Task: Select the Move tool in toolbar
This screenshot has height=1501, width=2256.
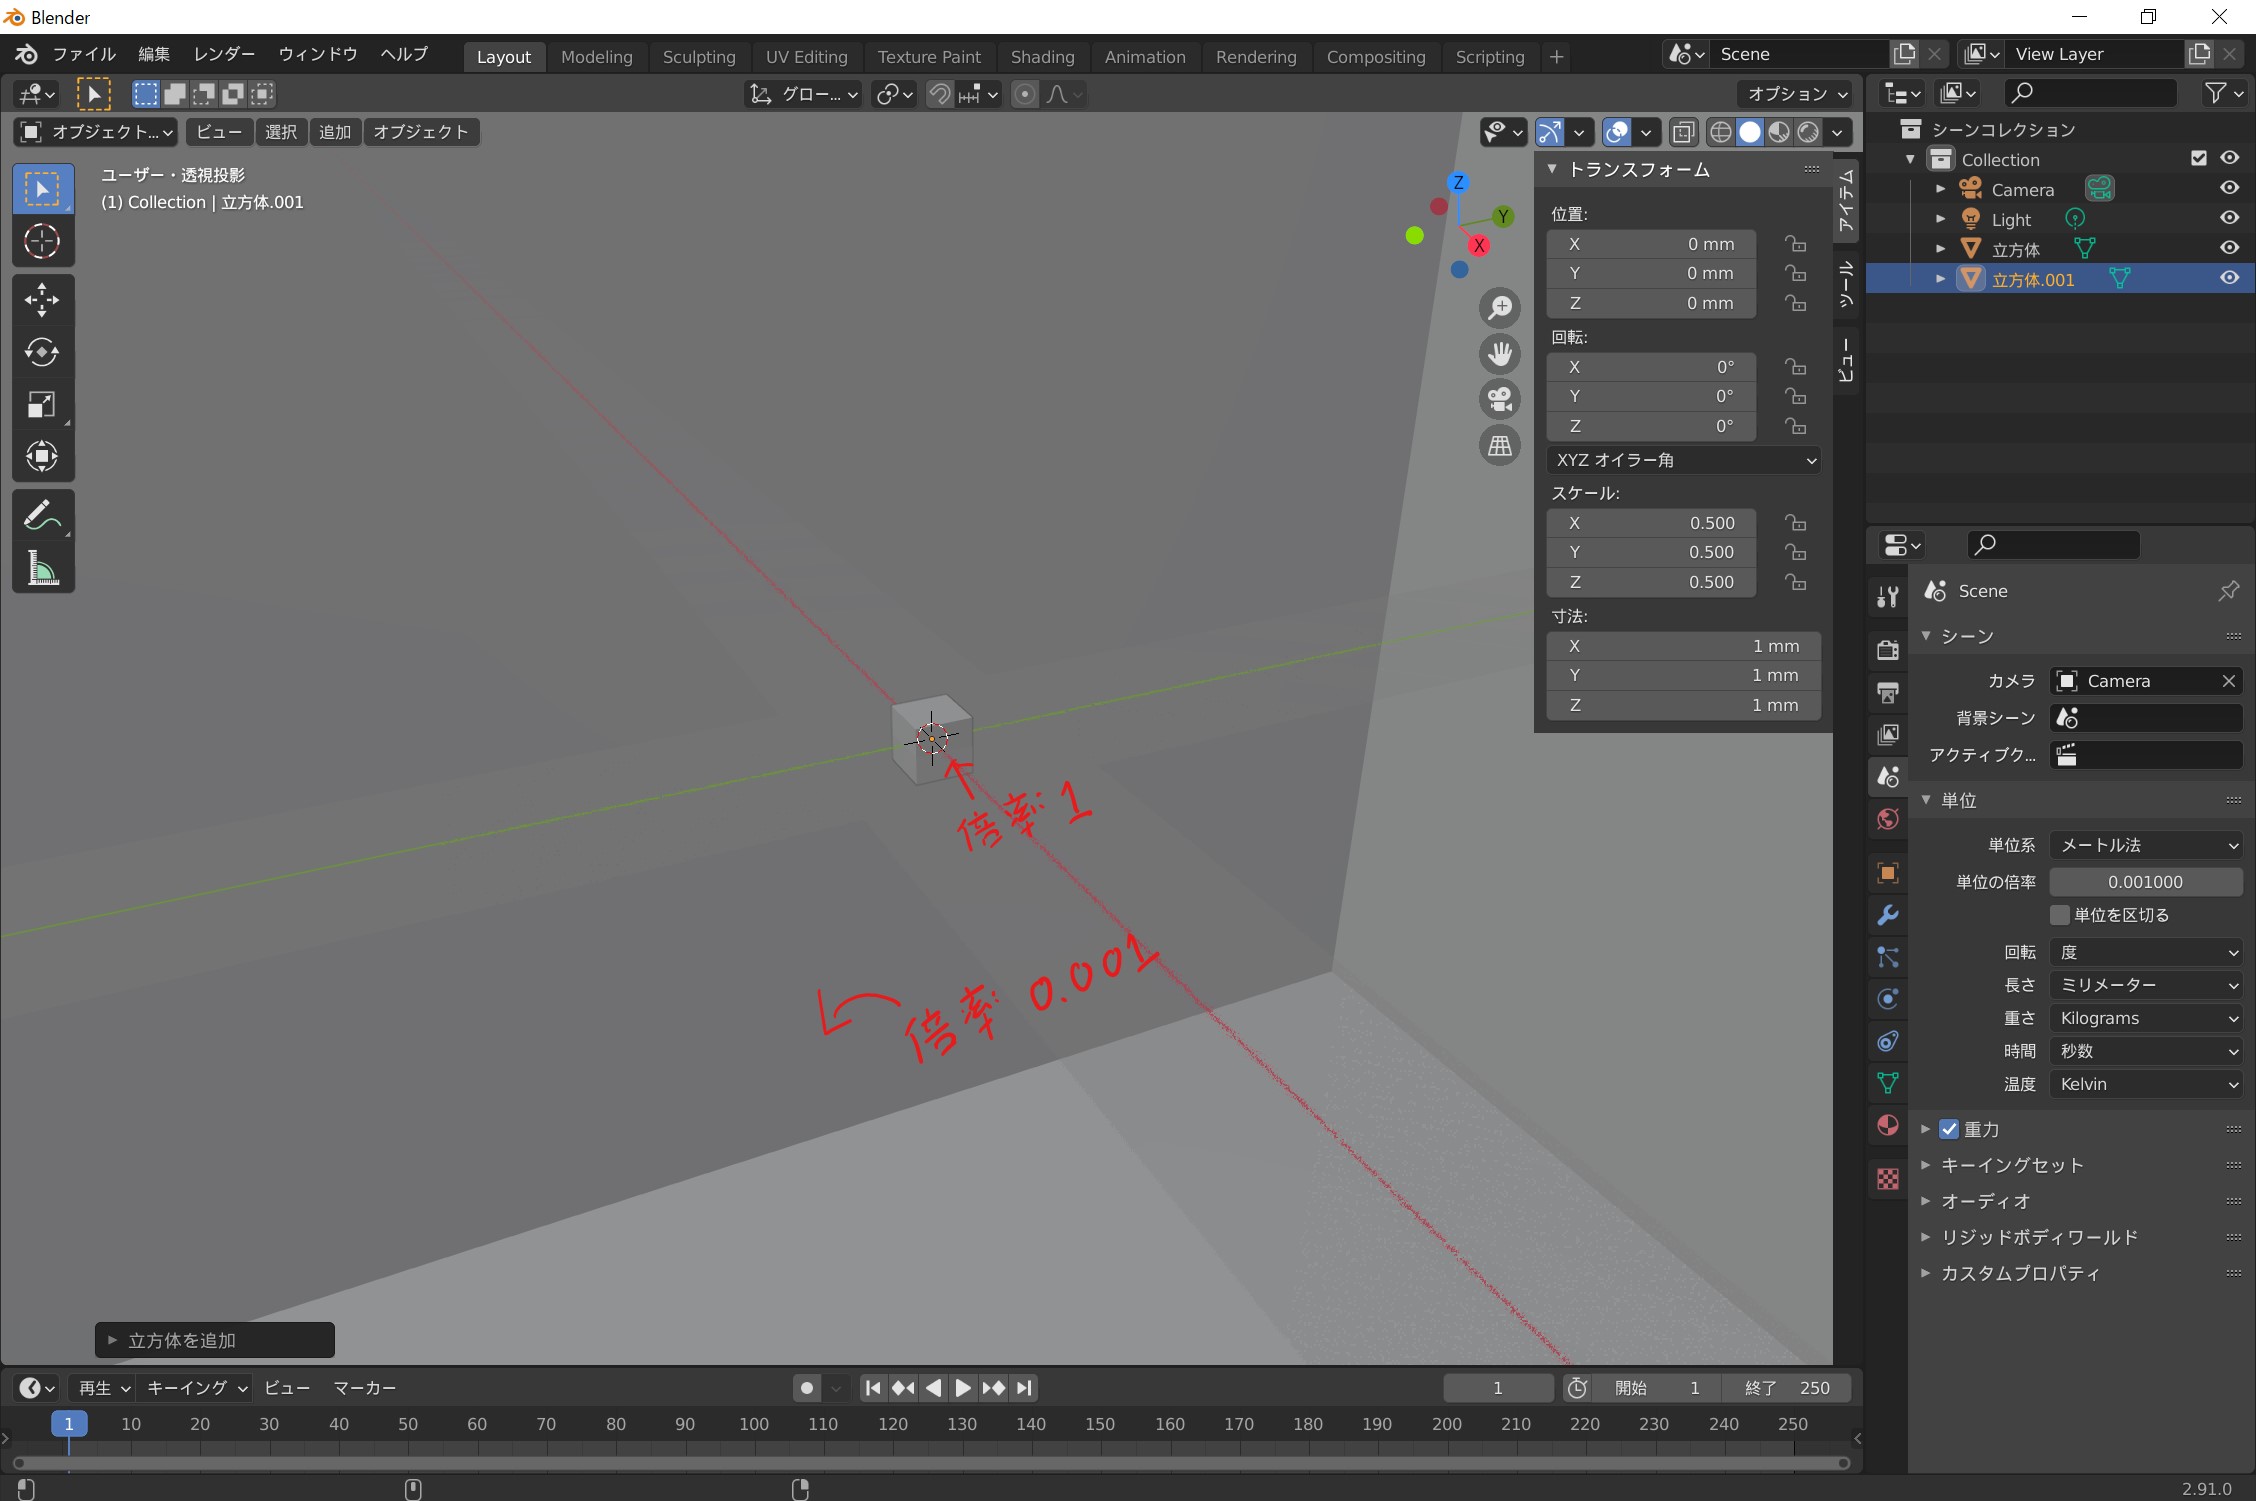Action: [x=42, y=299]
